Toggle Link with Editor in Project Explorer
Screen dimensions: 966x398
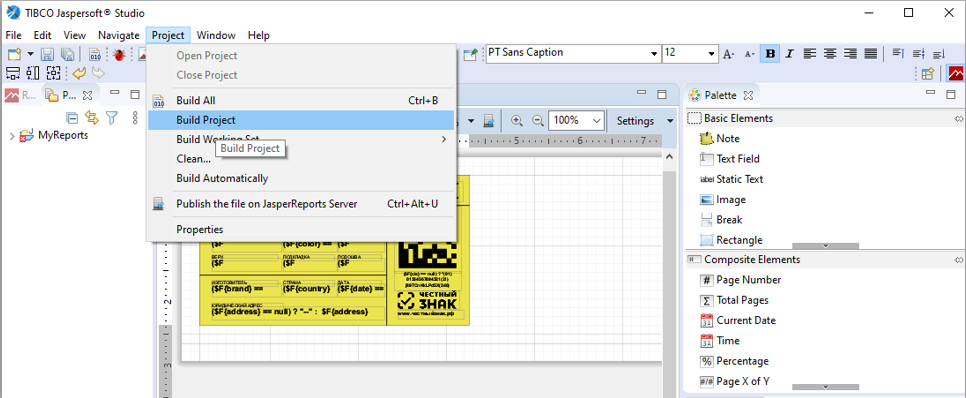92,117
